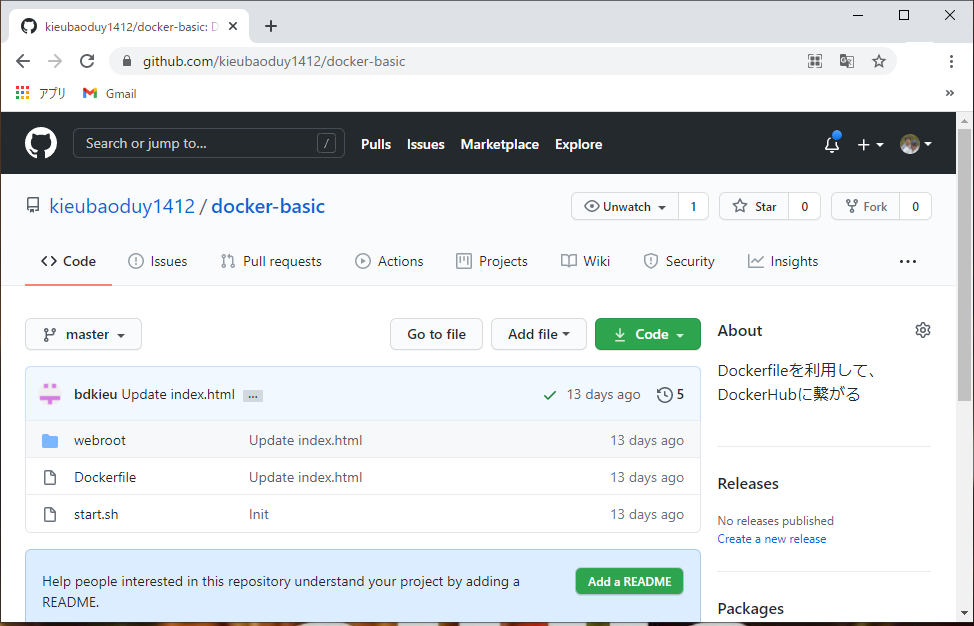Switch to the Issues tab
Screen dimensions: 974x626
click(x=158, y=261)
